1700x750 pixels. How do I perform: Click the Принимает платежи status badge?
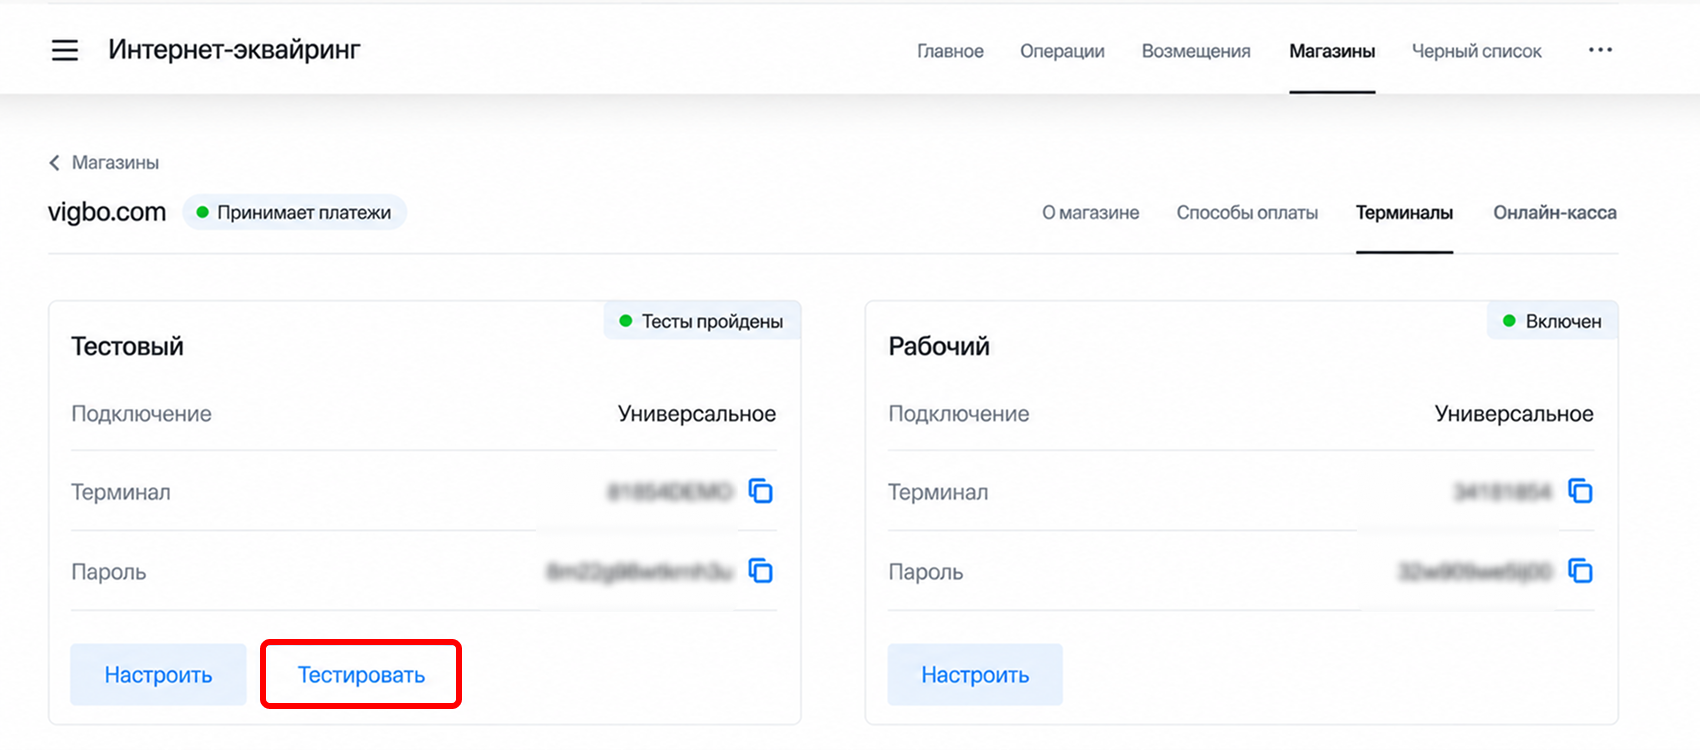[294, 212]
